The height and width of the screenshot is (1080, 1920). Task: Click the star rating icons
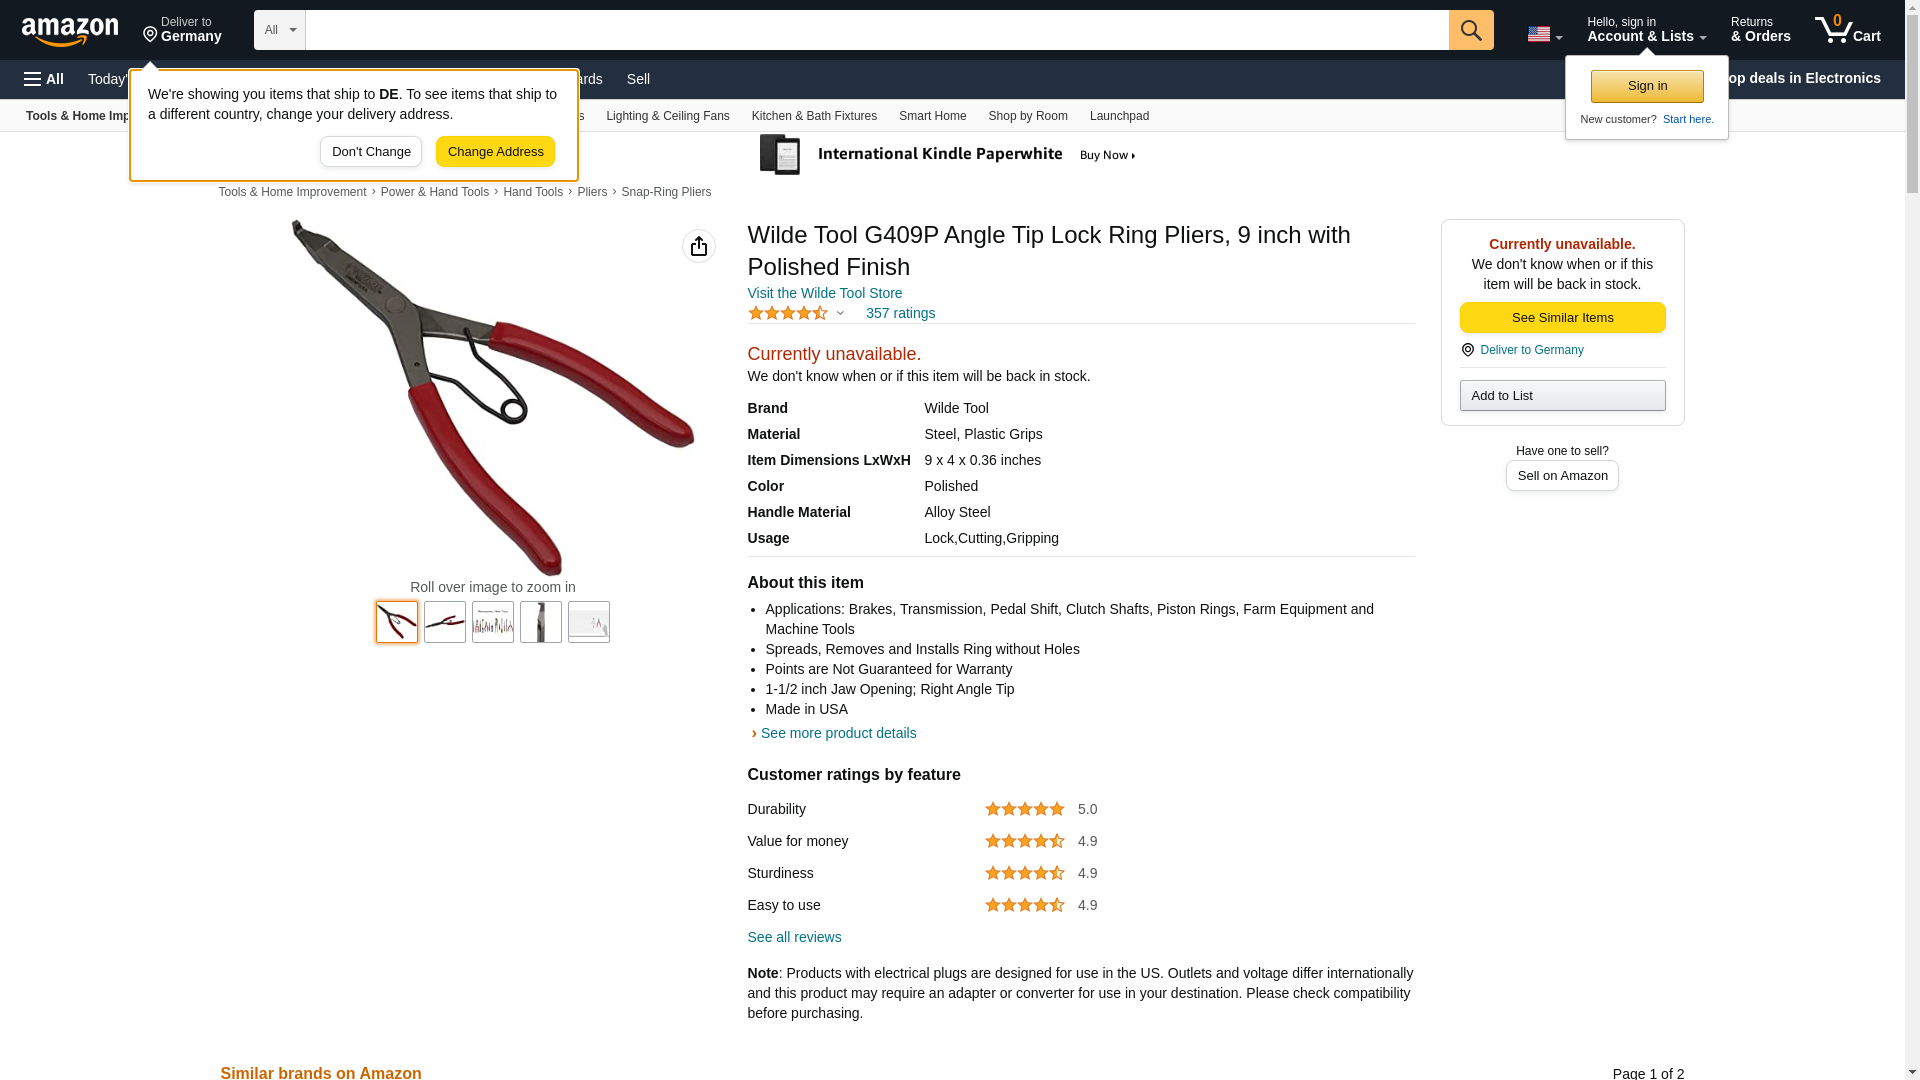[788, 313]
